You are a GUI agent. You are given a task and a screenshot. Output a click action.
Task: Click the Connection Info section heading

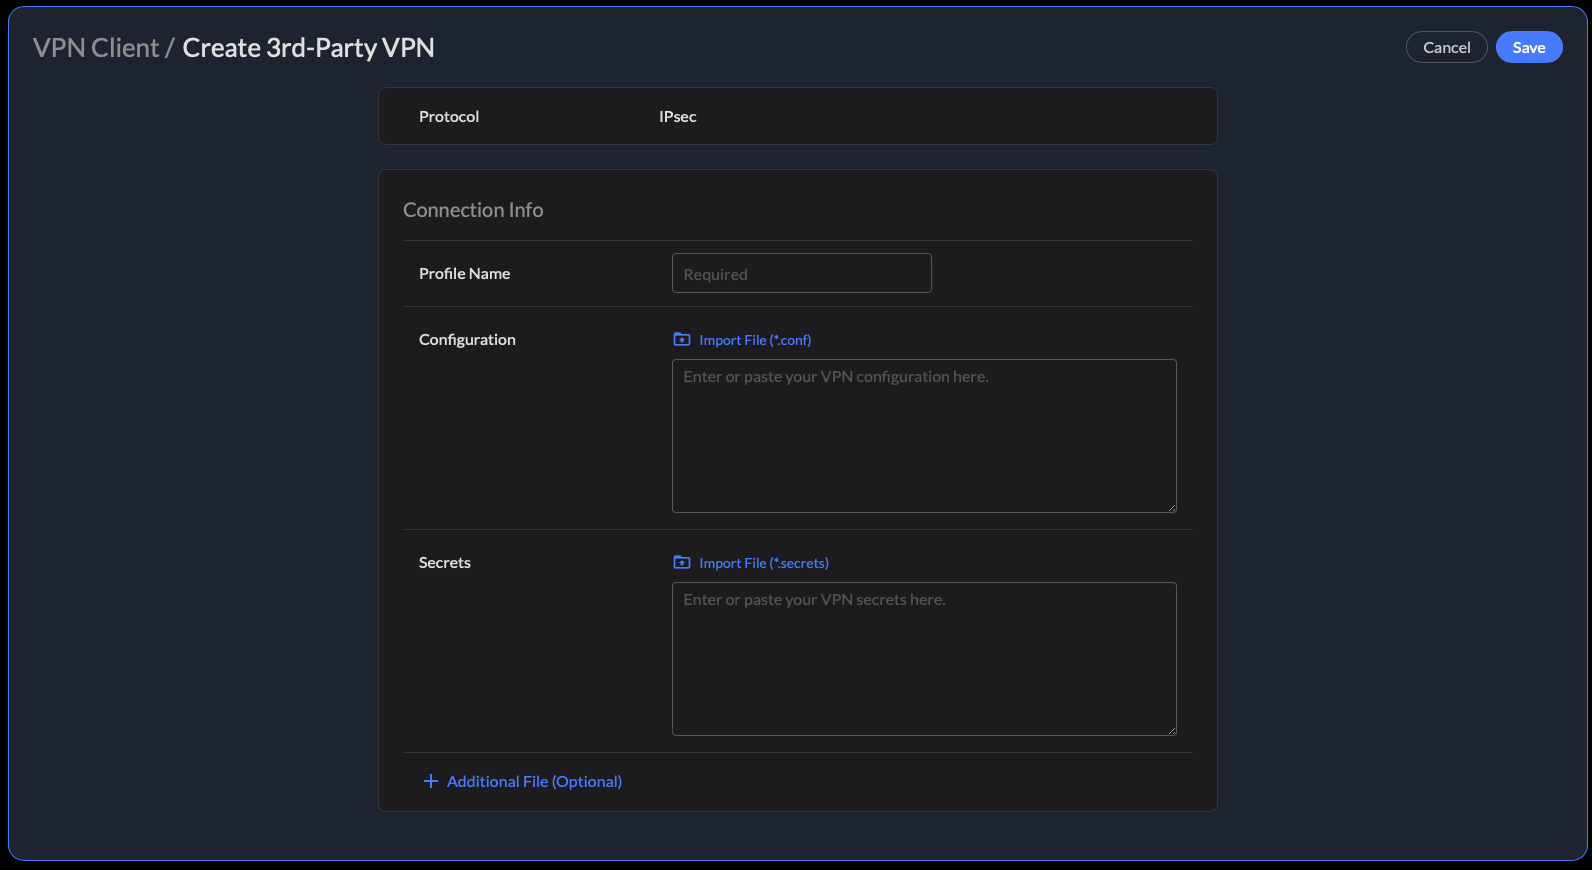coord(473,210)
